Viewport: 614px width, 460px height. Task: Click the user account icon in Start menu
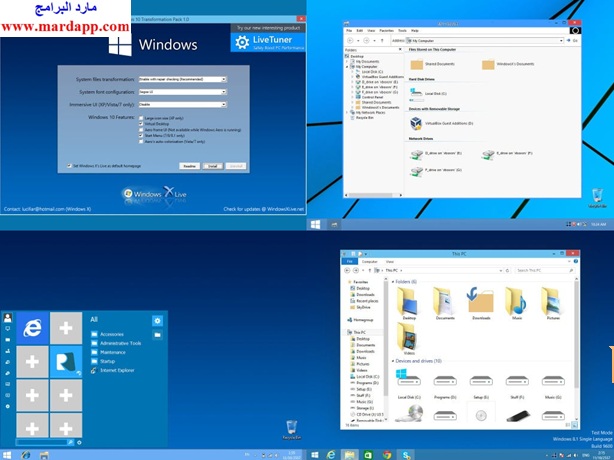pos(7,318)
